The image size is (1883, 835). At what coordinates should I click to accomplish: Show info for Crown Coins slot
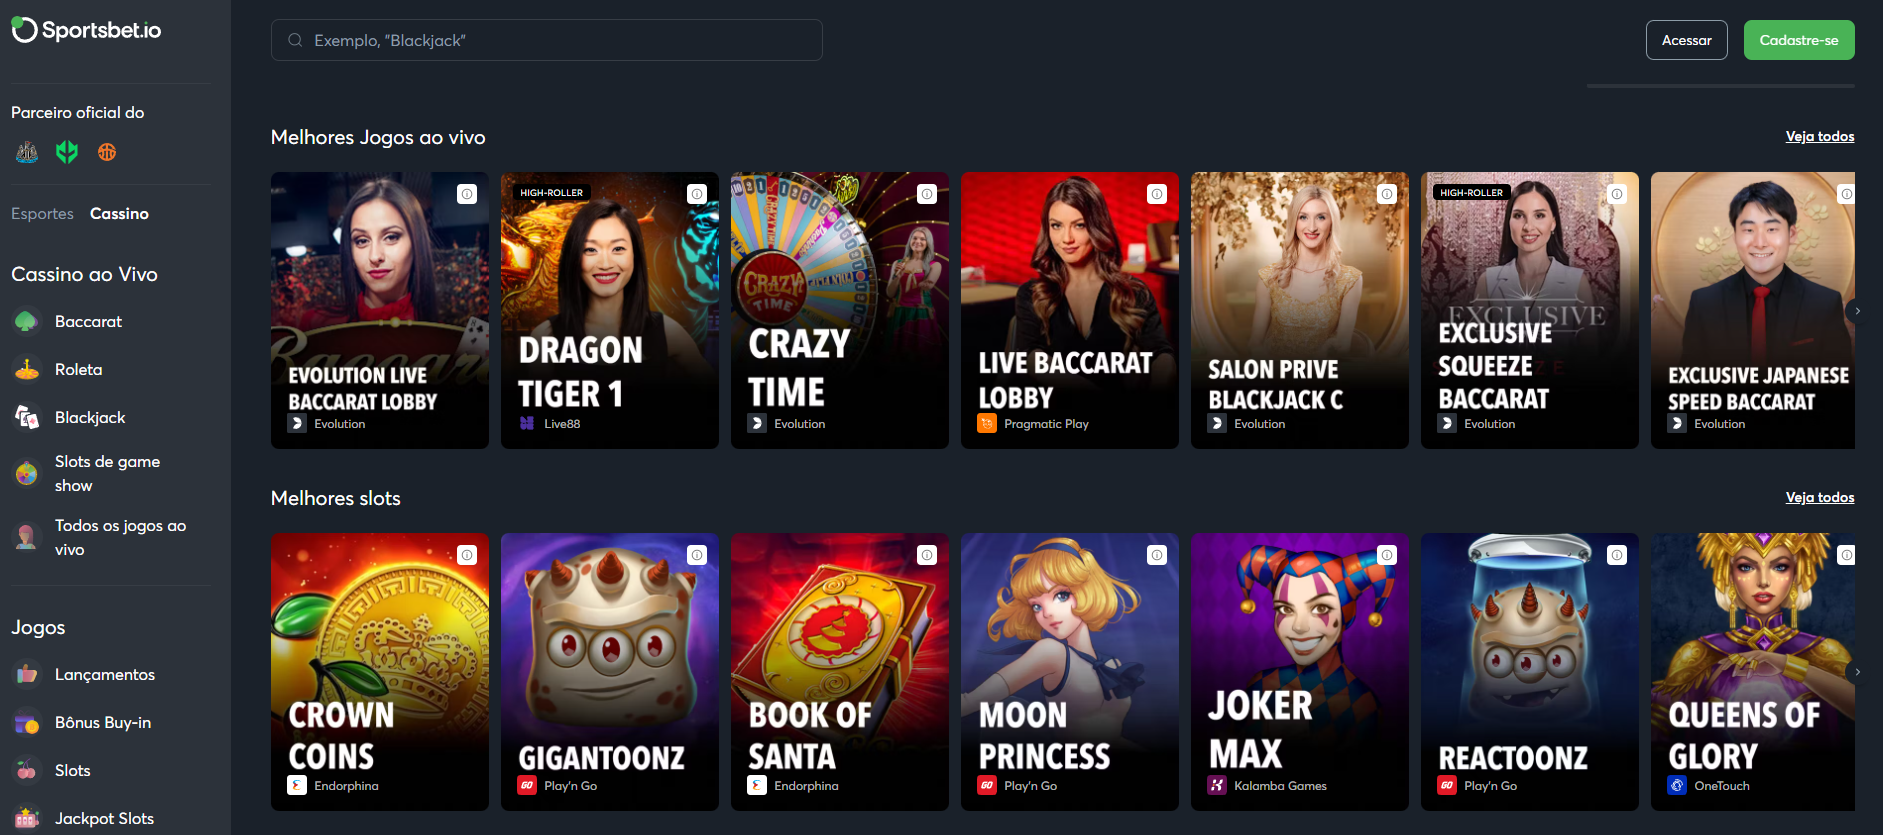pyautogui.click(x=467, y=555)
